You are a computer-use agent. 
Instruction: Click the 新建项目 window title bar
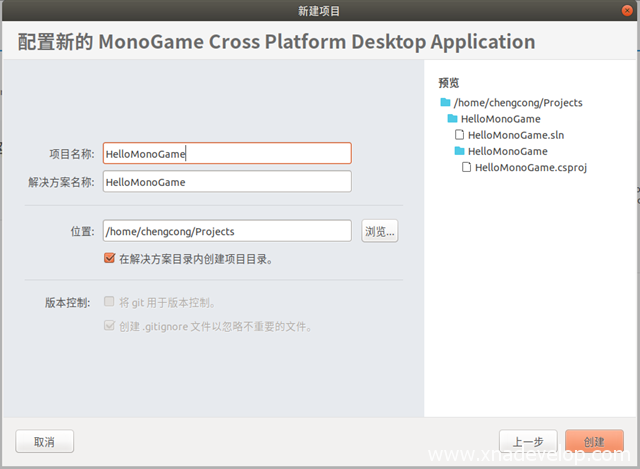click(319, 11)
